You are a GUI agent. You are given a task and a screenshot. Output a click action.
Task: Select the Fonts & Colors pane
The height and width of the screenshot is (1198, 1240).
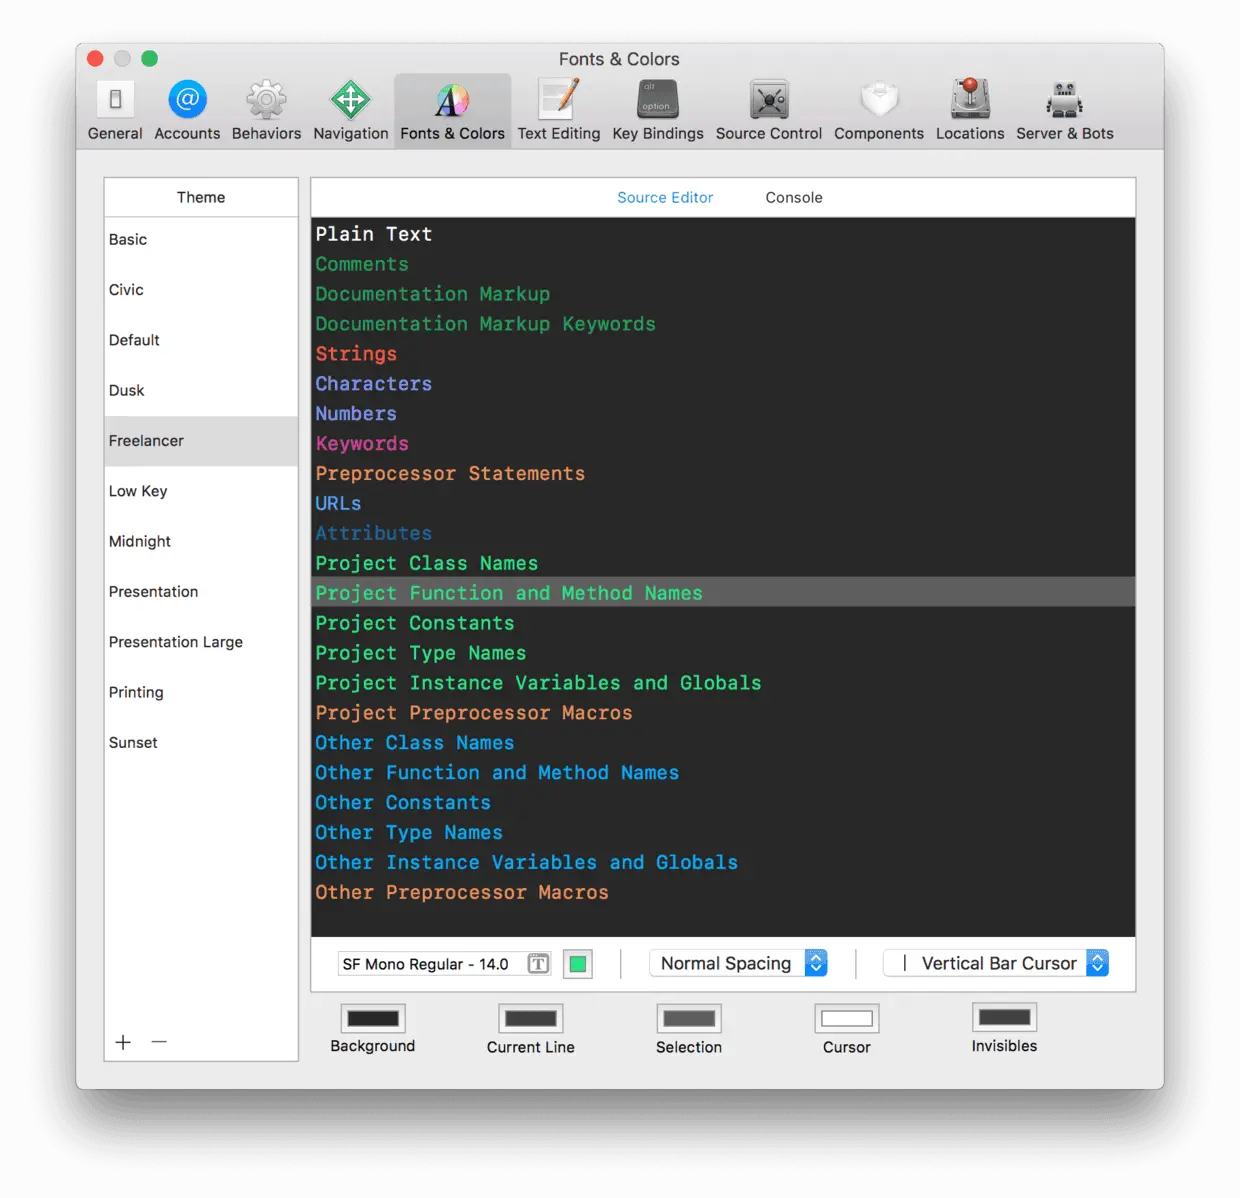pyautogui.click(x=452, y=108)
